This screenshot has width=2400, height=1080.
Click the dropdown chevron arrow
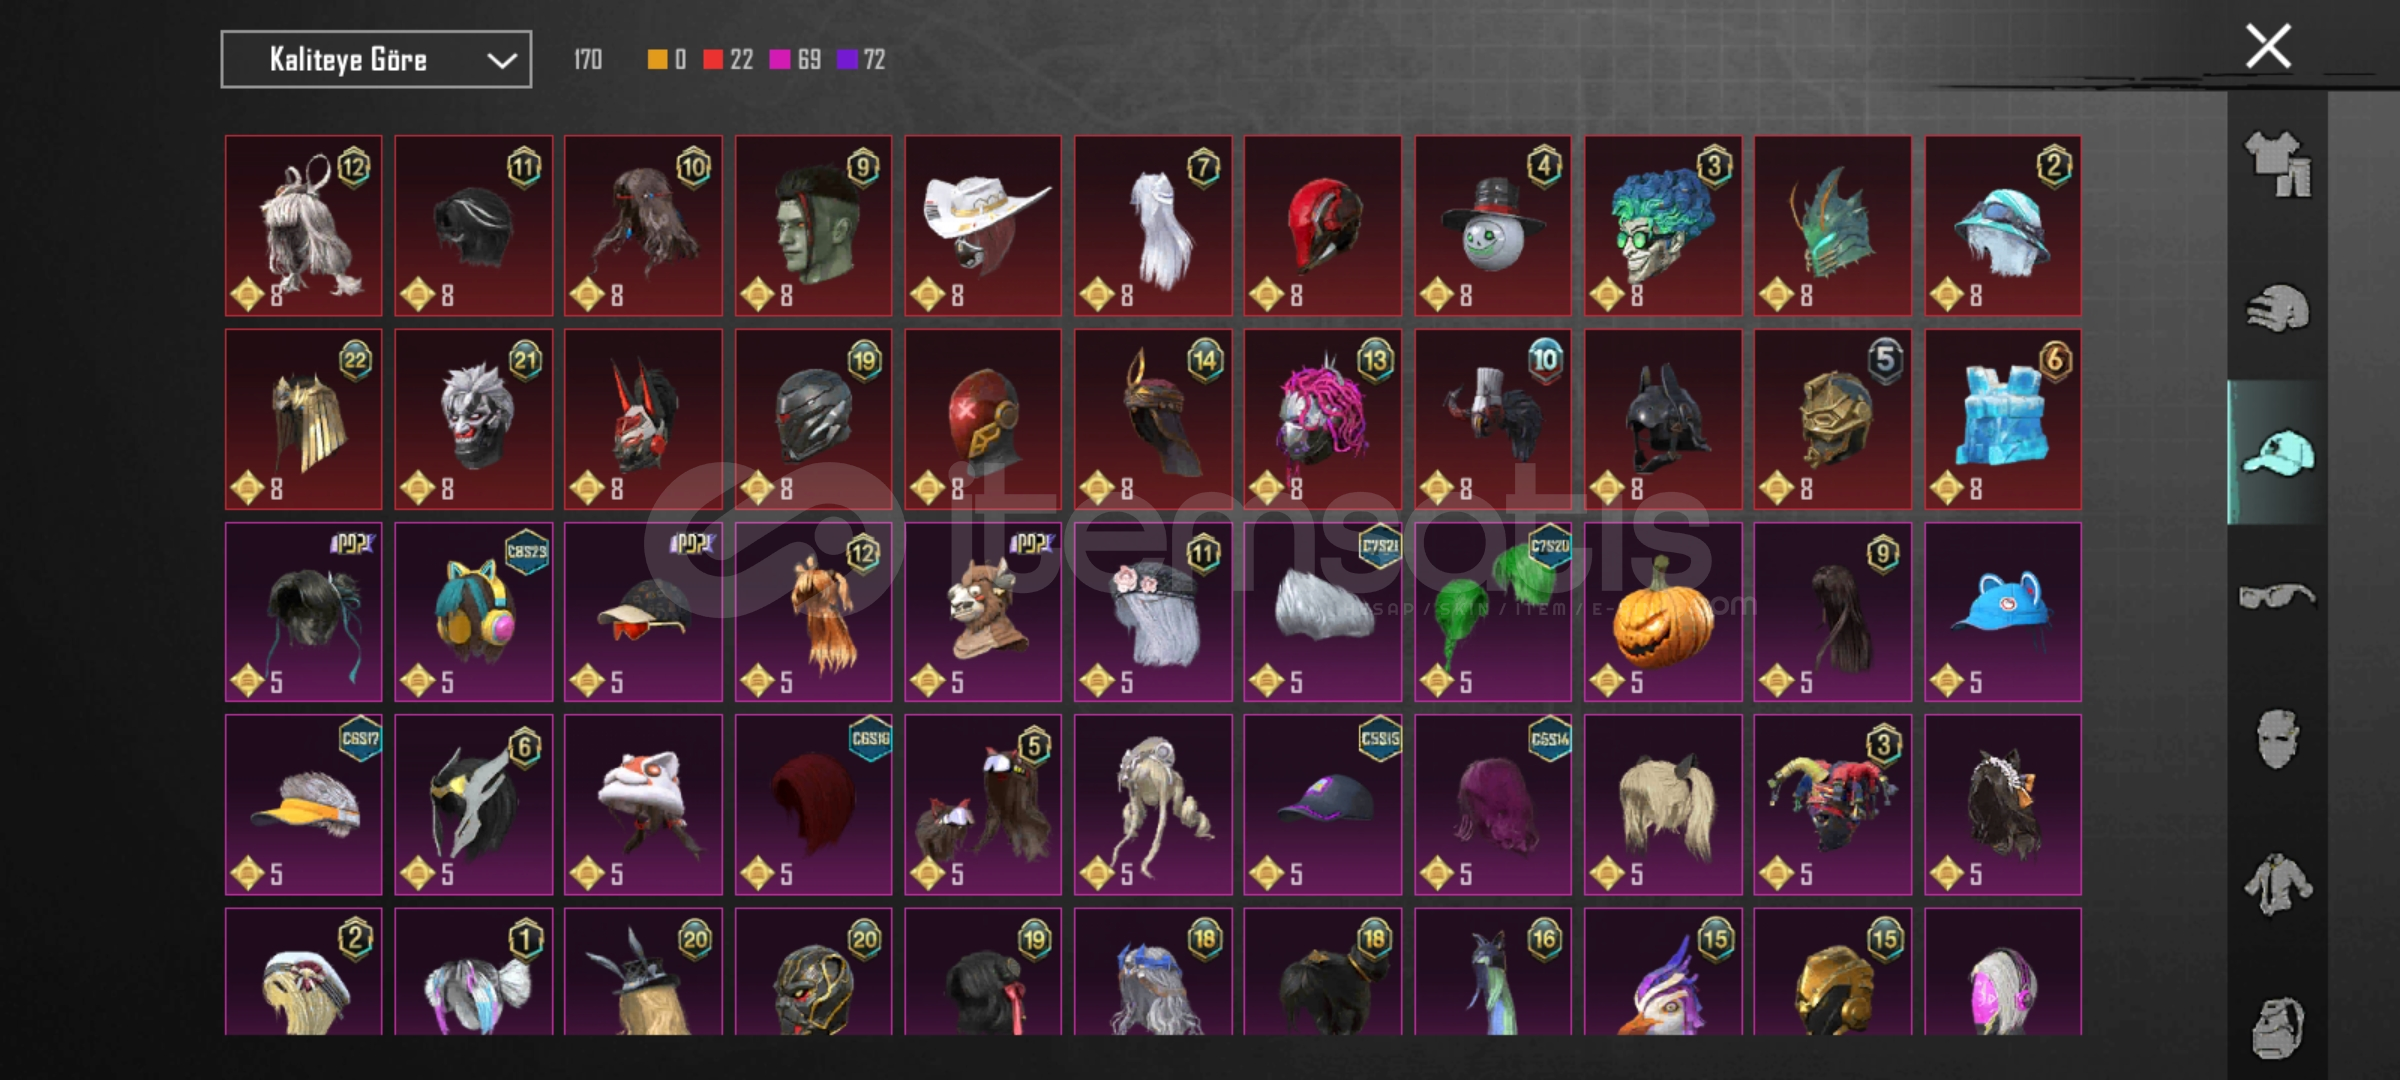[502, 61]
